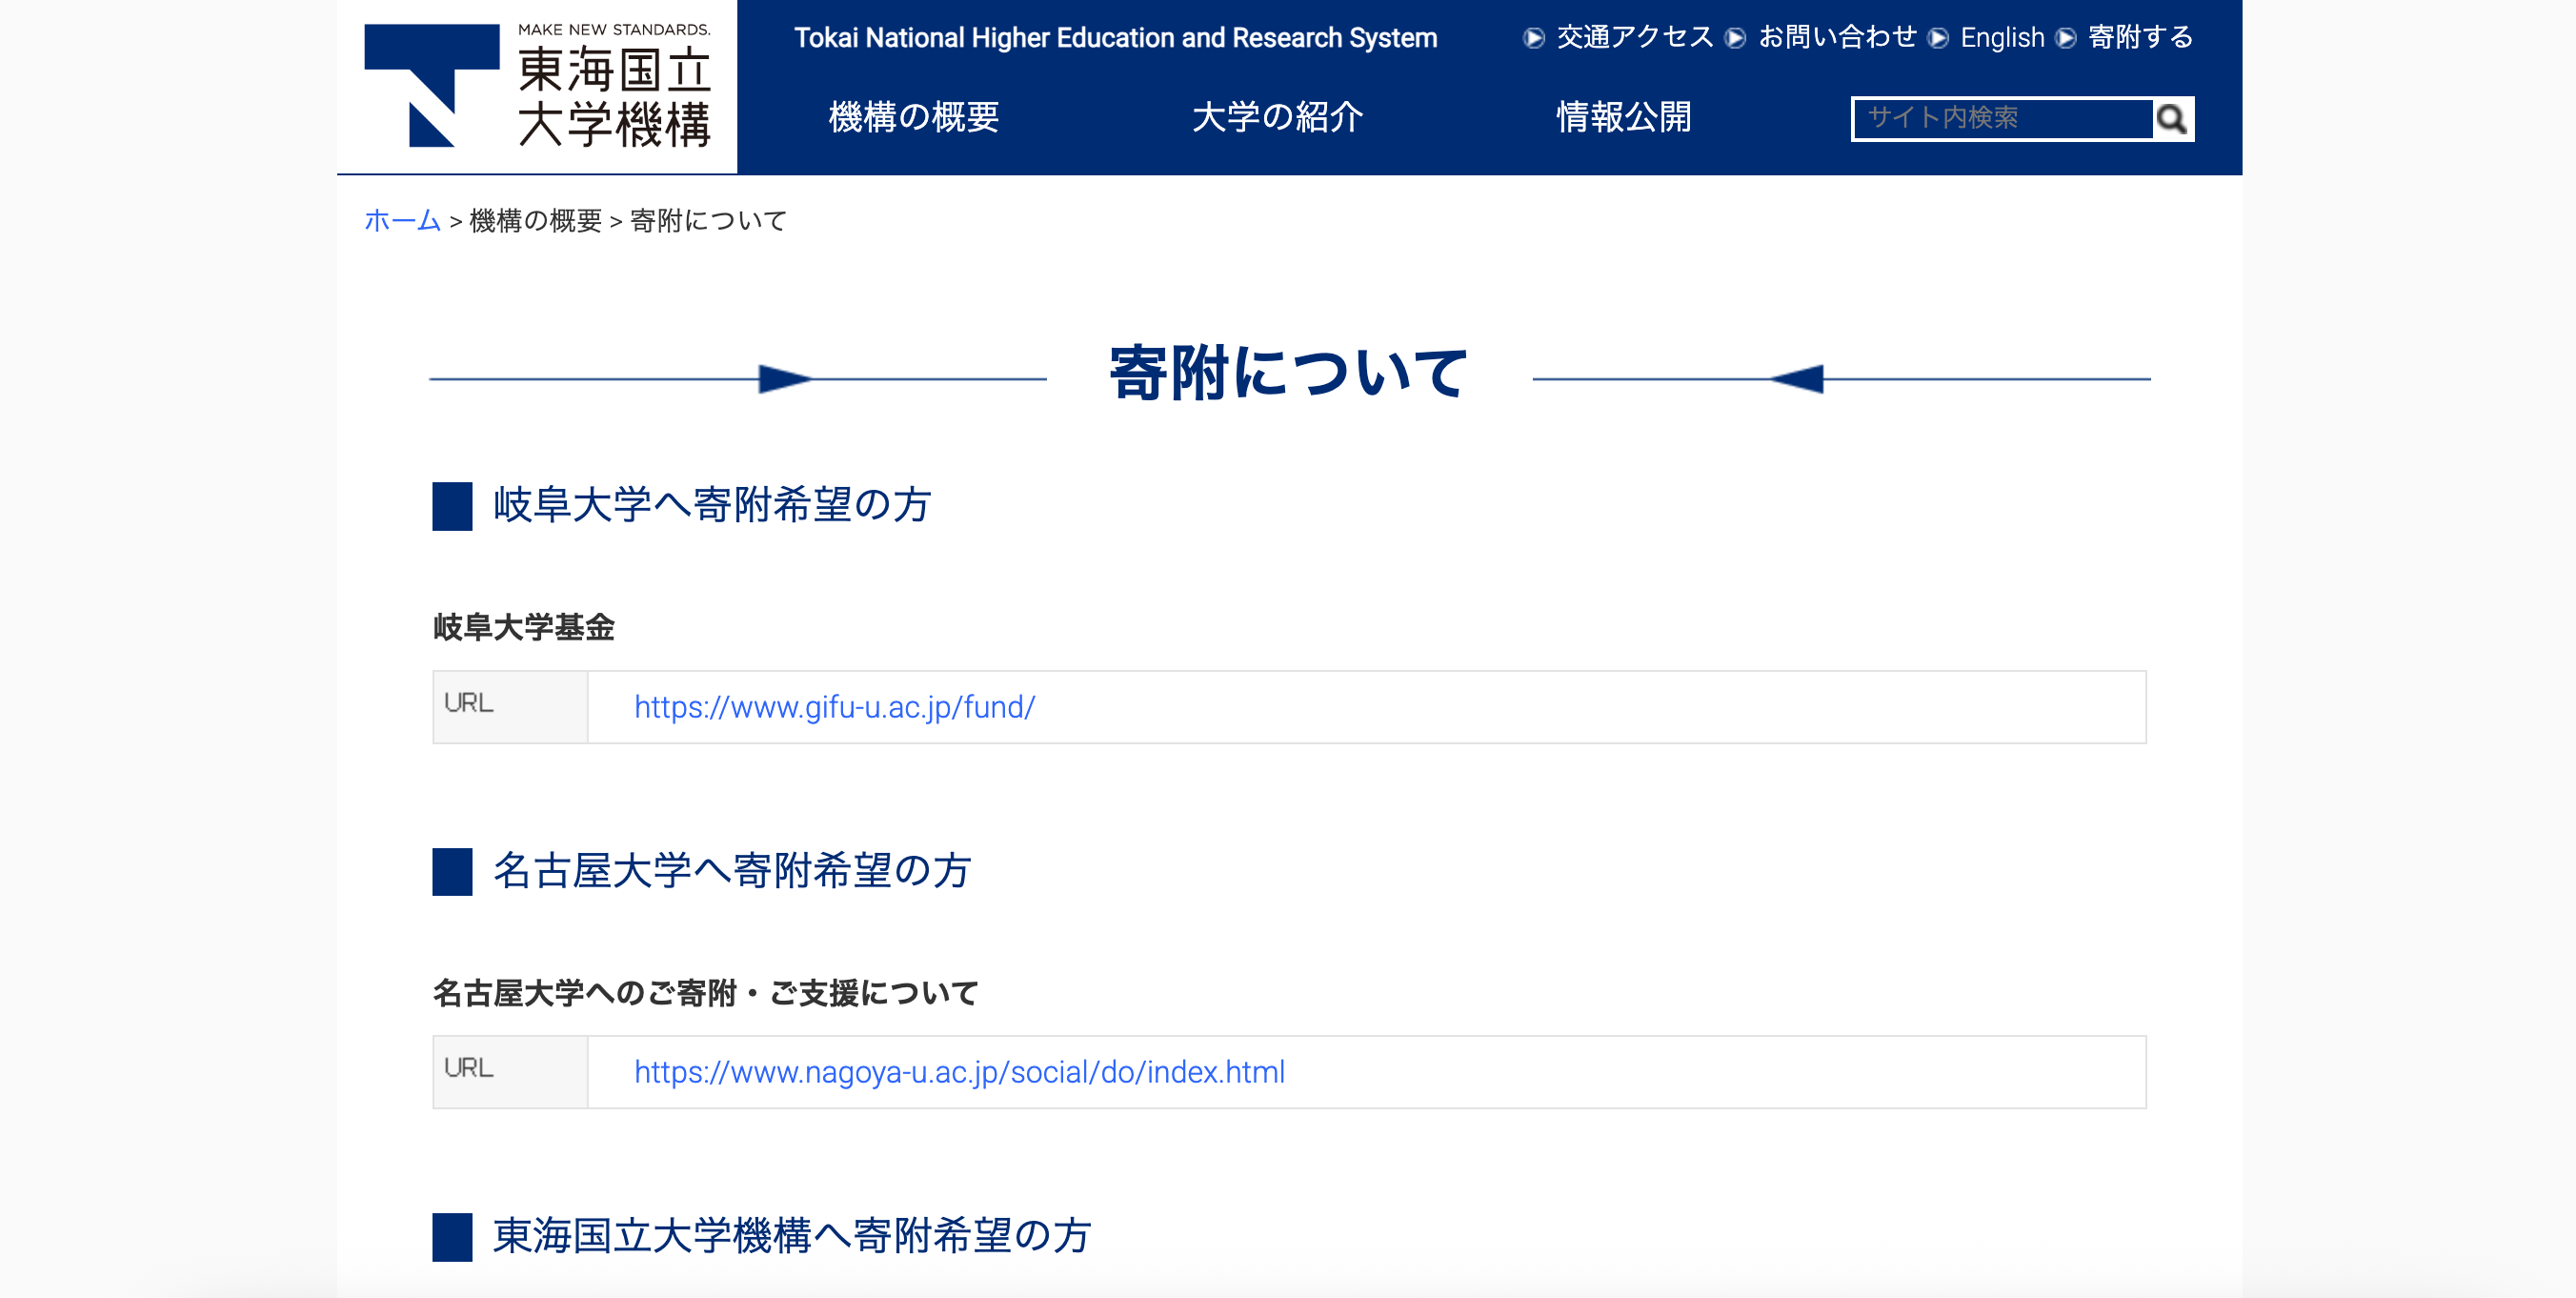Click the 東海国立大学機構へ寄附希望の方 heading
The width and height of the screenshot is (2576, 1298).
coord(791,1236)
